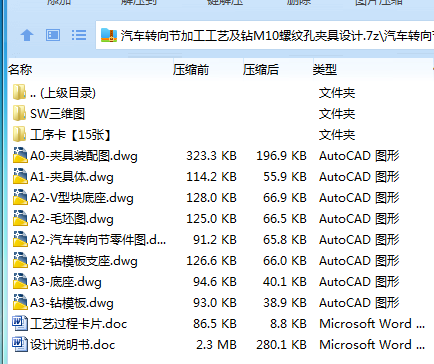Click the 38.9 KB compressed size
Viewport: 434px width, 364px height.
(x=285, y=303)
